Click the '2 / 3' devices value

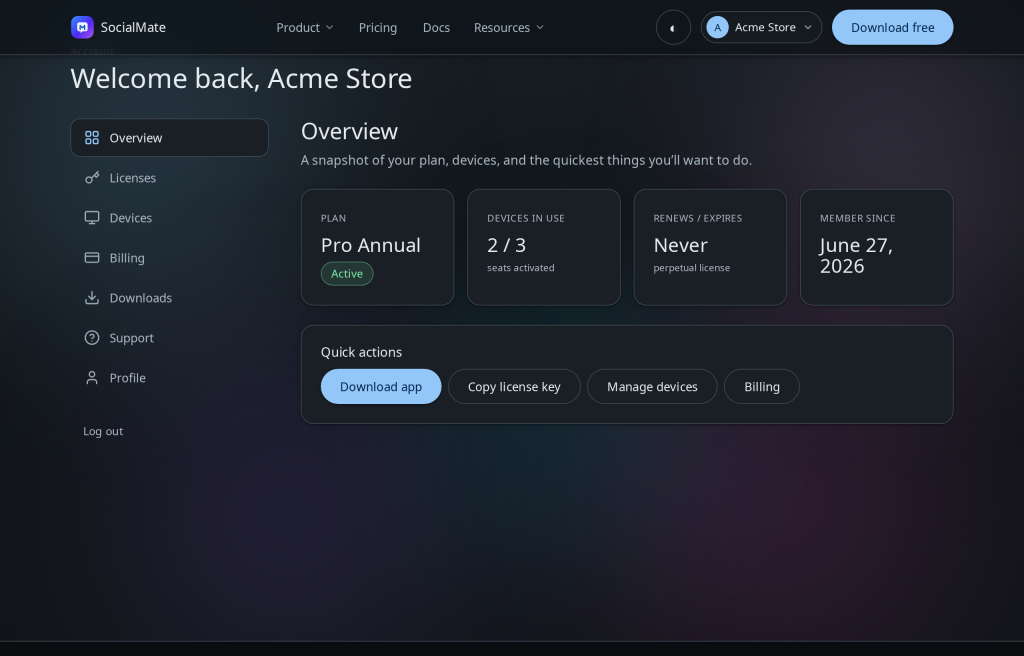tap(506, 245)
